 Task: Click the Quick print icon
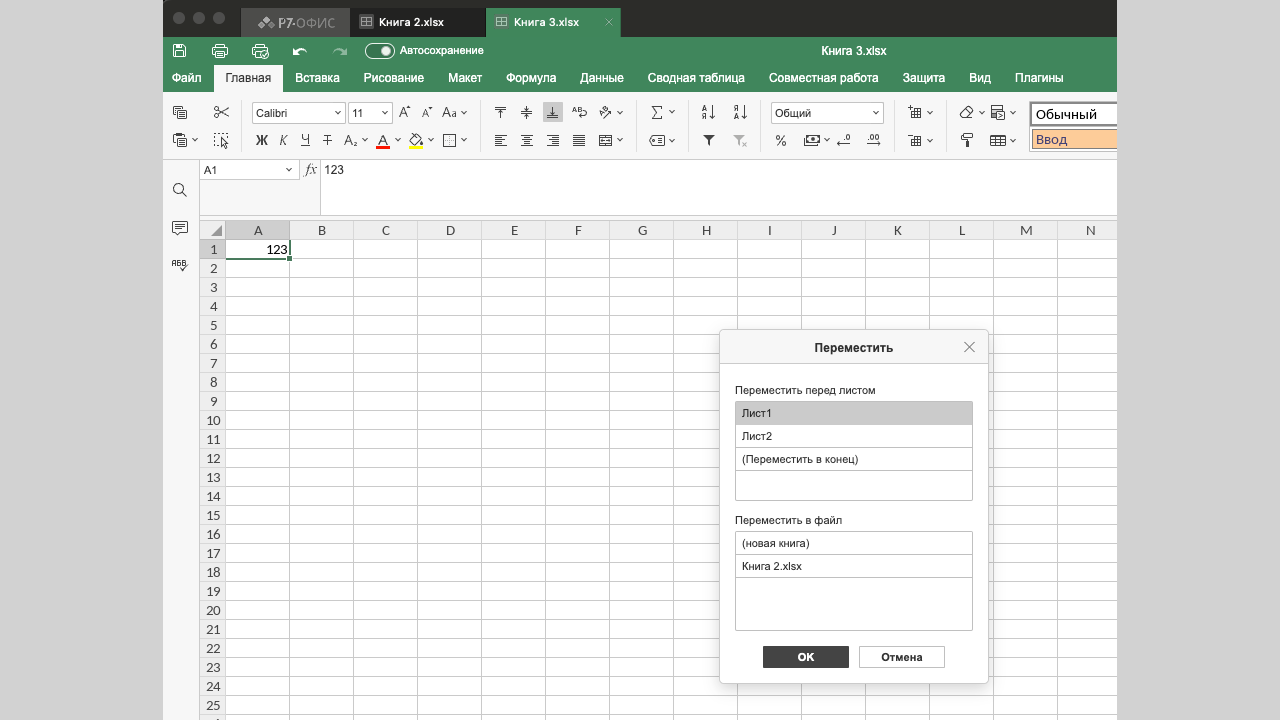(x=260, y=51)
